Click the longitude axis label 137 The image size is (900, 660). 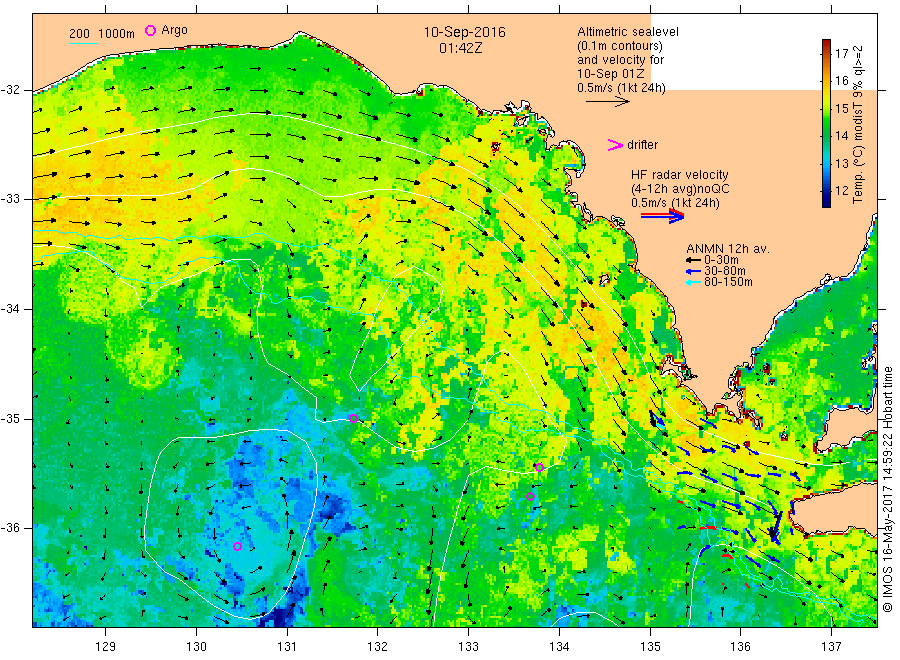831,646
